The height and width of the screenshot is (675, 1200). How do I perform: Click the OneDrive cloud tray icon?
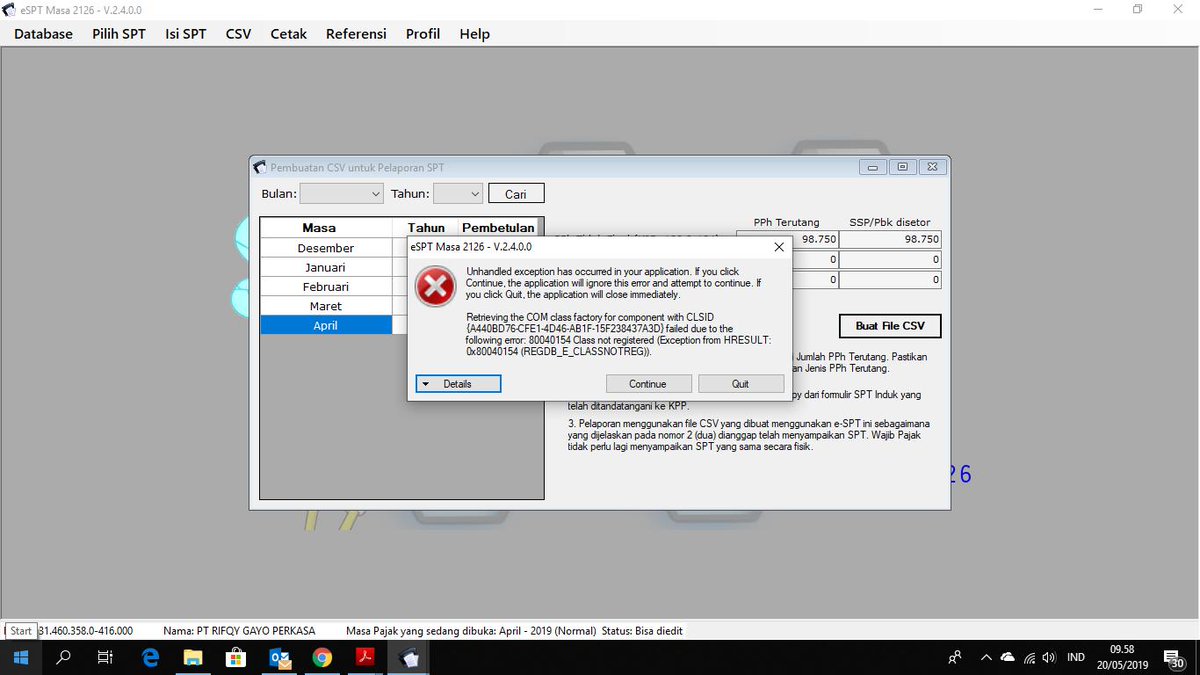1008,657
